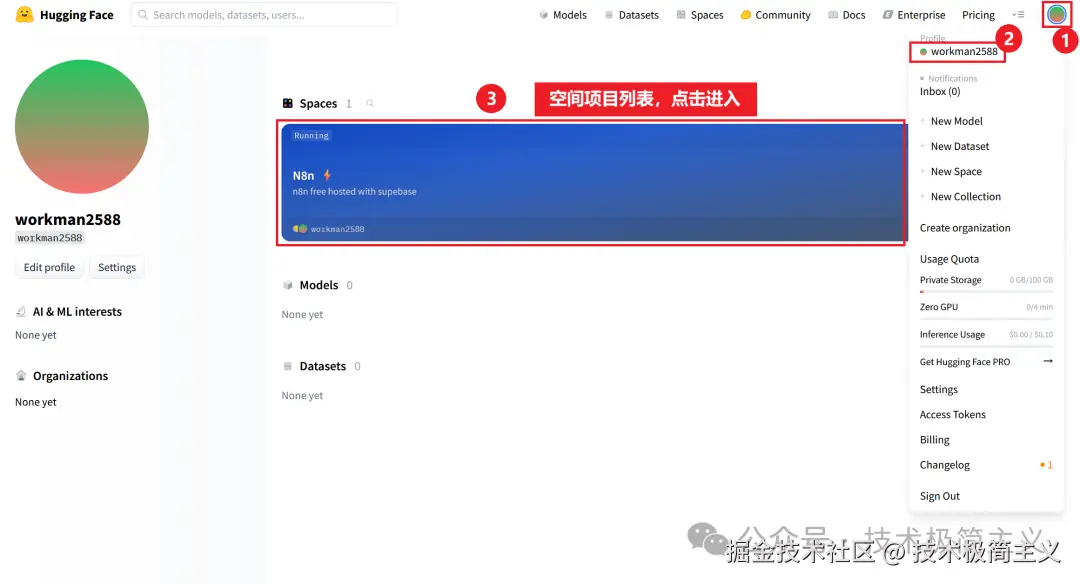Click the N8n space description text
The image size is (1080, 584).
pos(354,191)
